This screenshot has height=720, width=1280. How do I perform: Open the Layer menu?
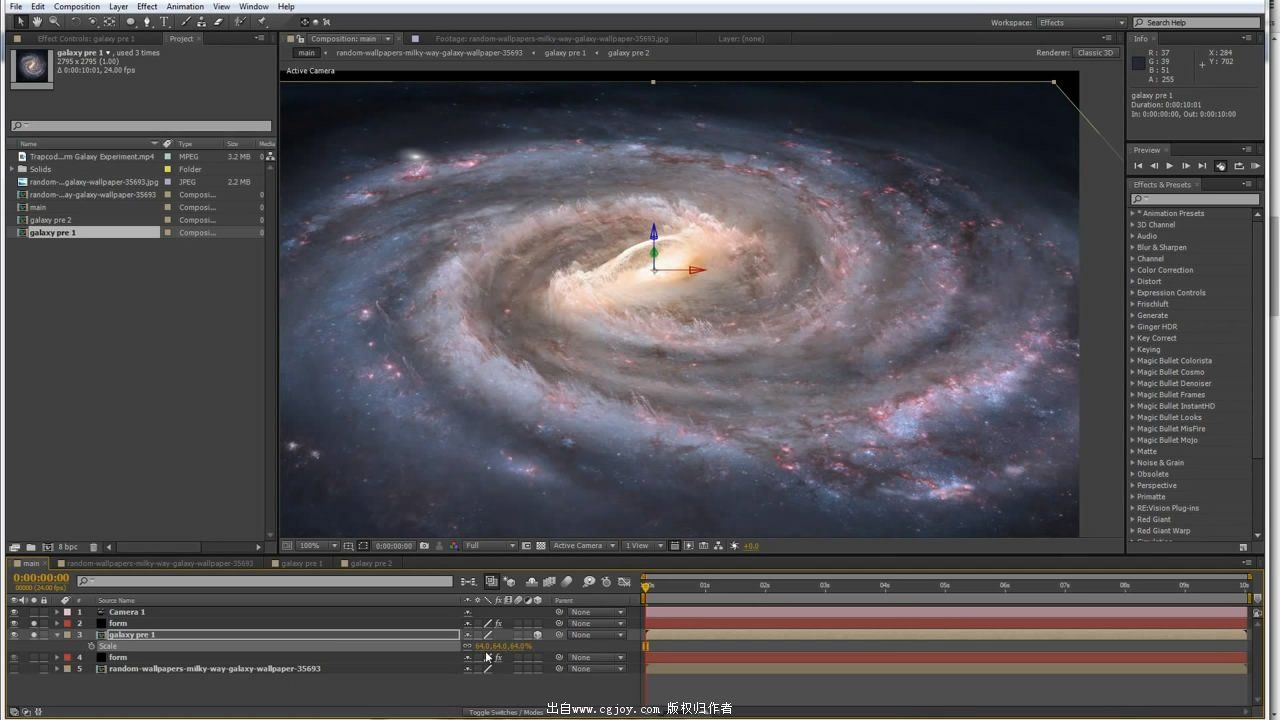[118, 6]
